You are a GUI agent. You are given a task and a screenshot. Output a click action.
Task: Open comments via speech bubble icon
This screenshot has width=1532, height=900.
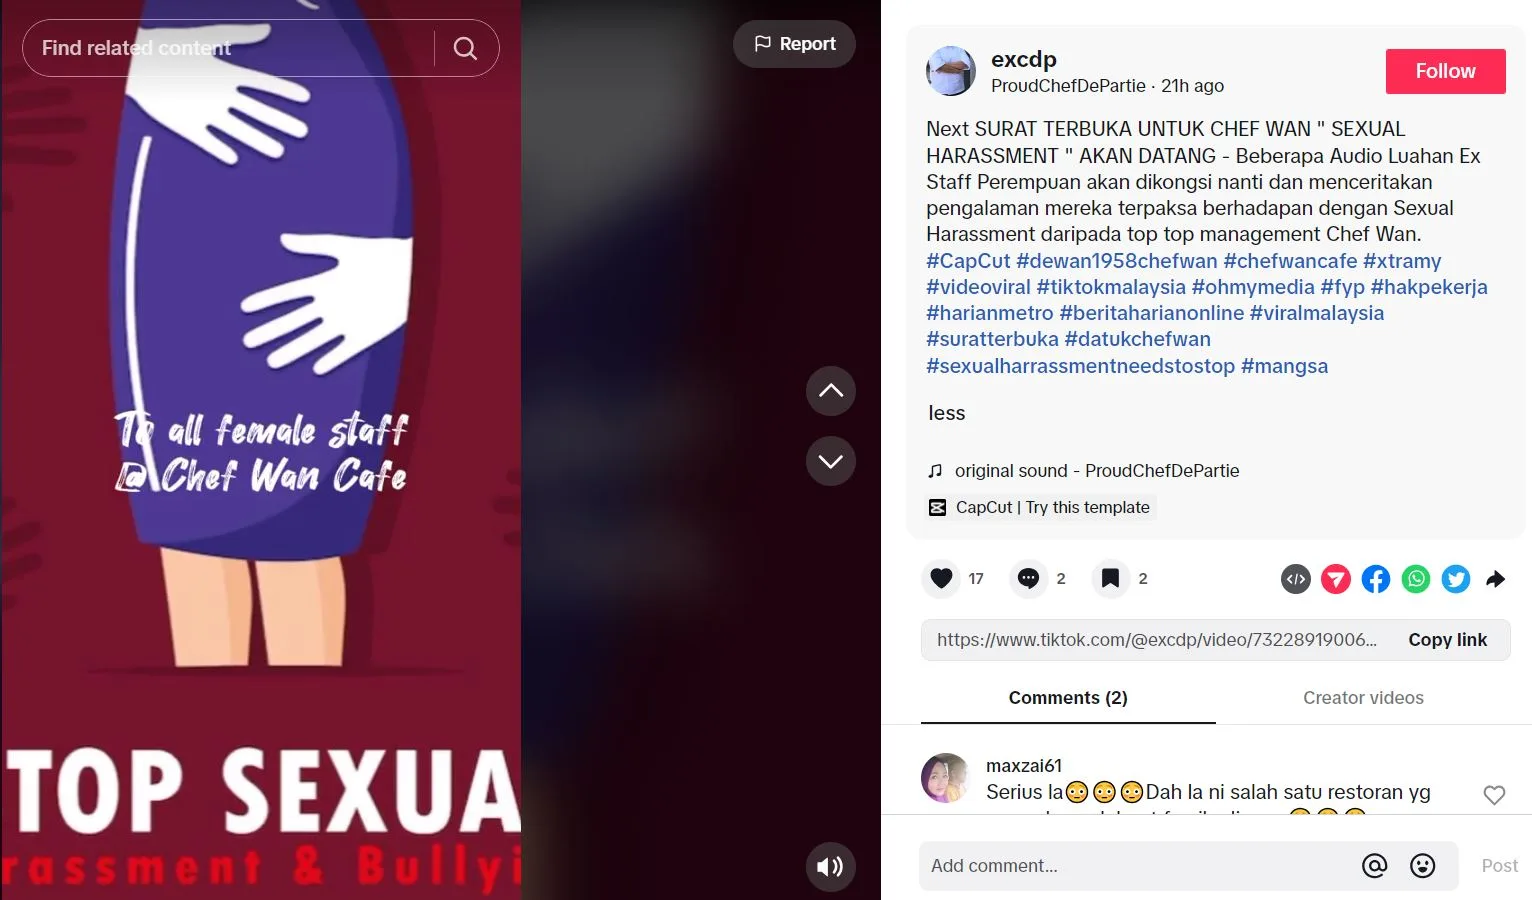pos(1028,578)
